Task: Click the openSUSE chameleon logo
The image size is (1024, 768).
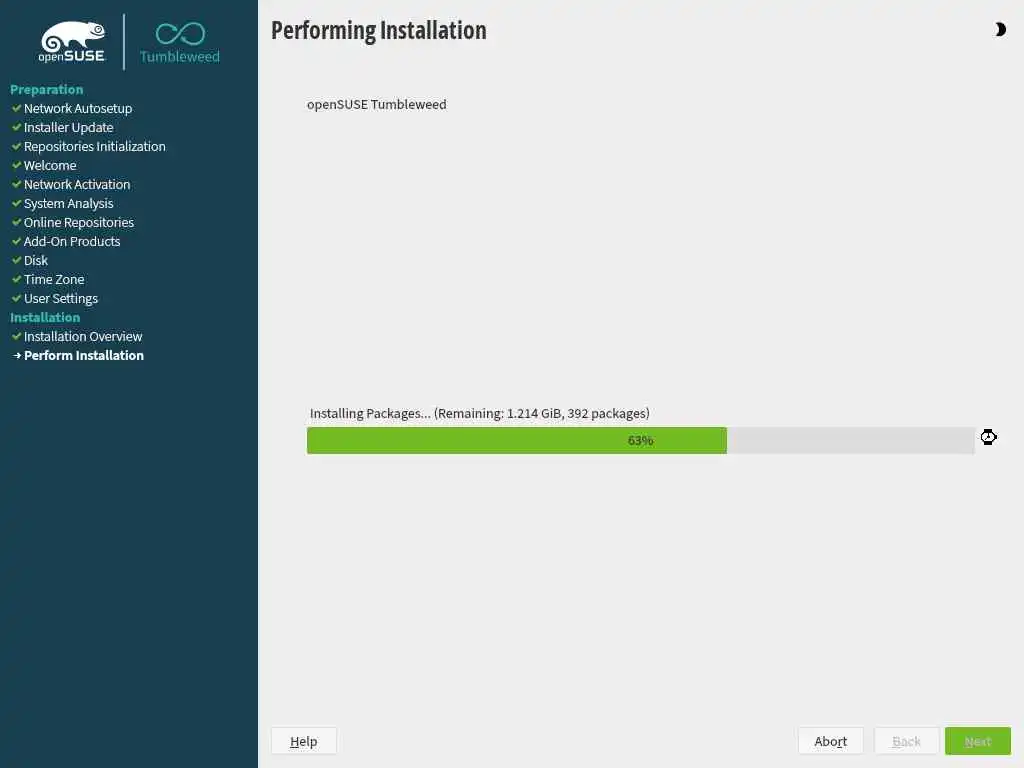Action: [72, 42]
